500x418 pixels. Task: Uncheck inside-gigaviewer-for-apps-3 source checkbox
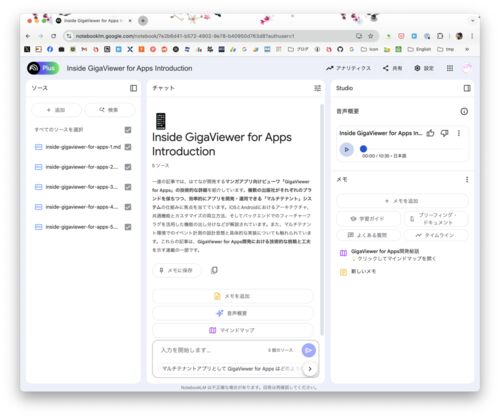128,187
